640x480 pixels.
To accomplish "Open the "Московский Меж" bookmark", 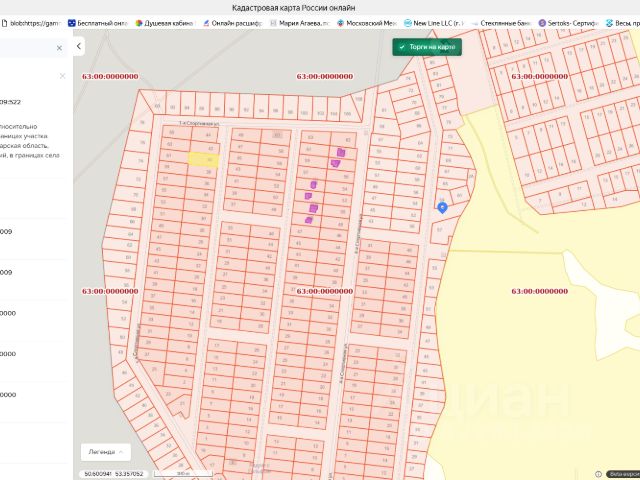I will coord(367,23).
